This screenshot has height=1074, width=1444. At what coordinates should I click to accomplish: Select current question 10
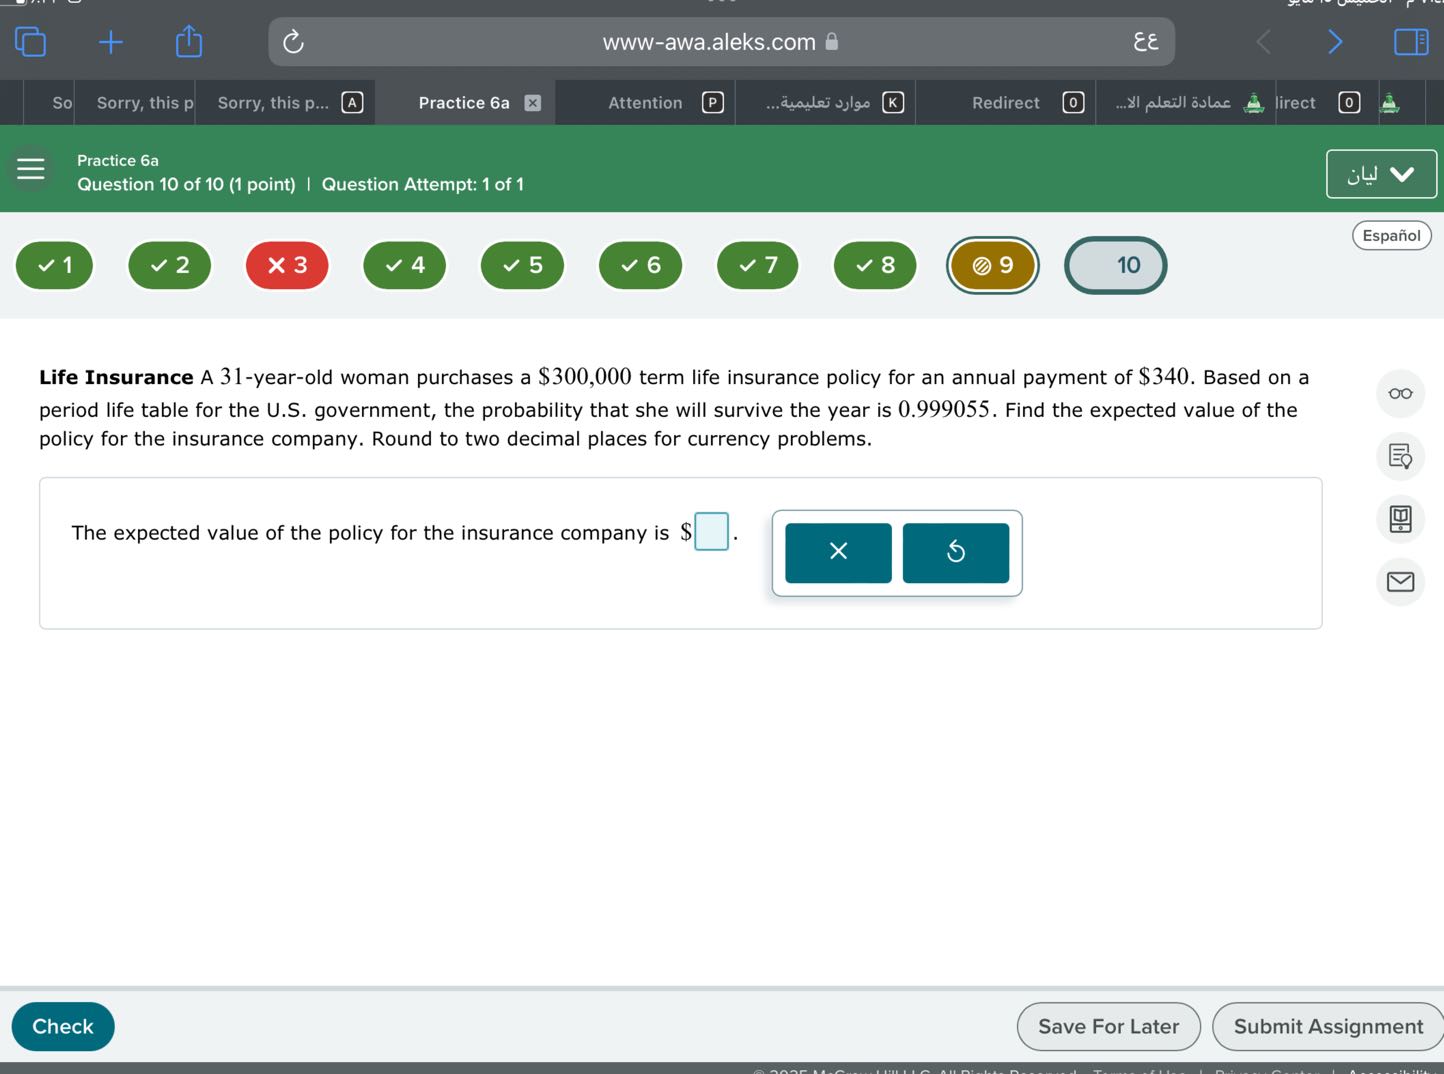(x=1116, y=265)
